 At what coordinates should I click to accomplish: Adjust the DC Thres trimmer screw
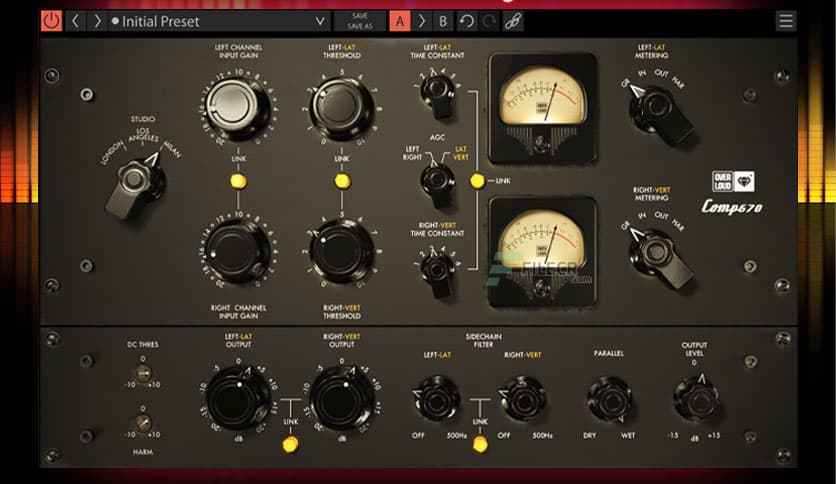pos(142,374)
